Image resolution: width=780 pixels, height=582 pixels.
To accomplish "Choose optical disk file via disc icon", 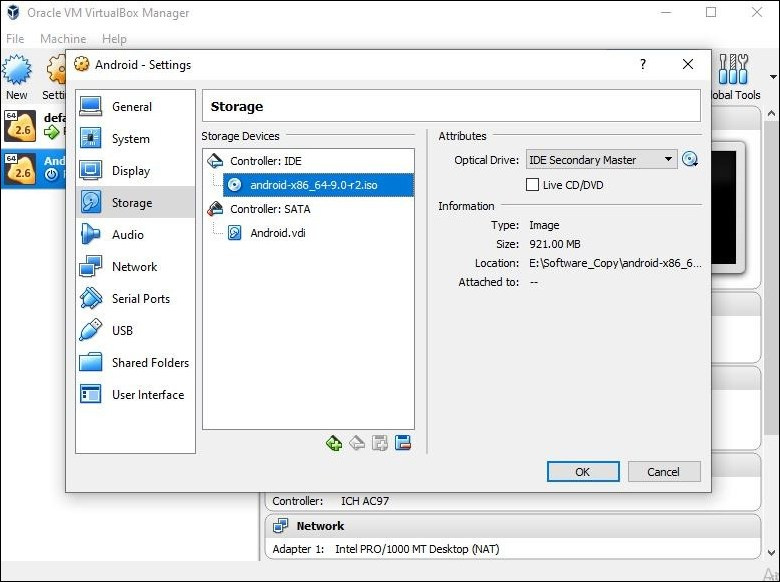I will tap(689, 159).
